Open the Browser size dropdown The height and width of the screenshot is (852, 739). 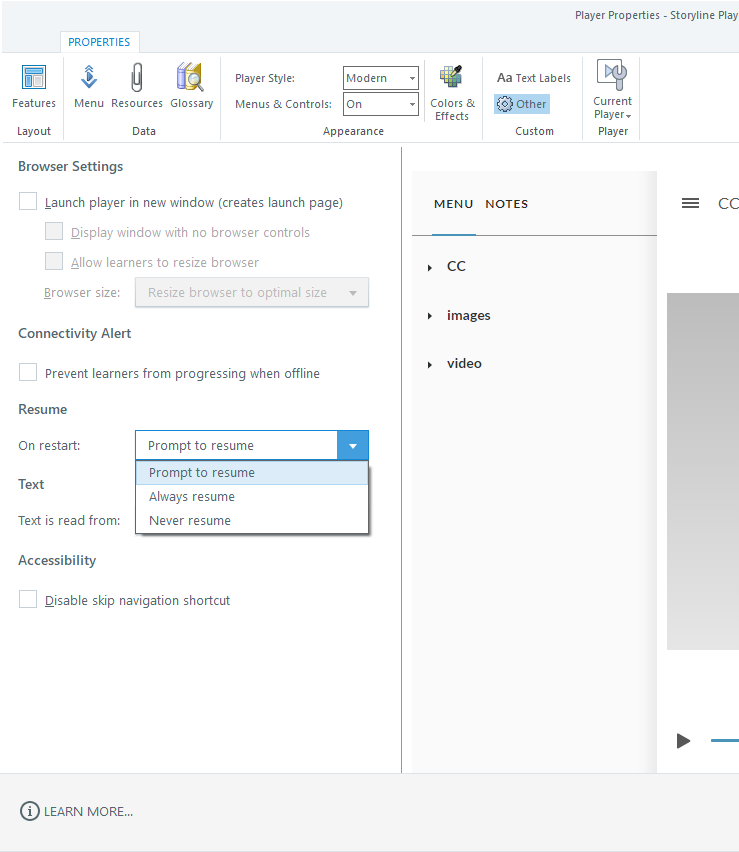tap(252, 292)
